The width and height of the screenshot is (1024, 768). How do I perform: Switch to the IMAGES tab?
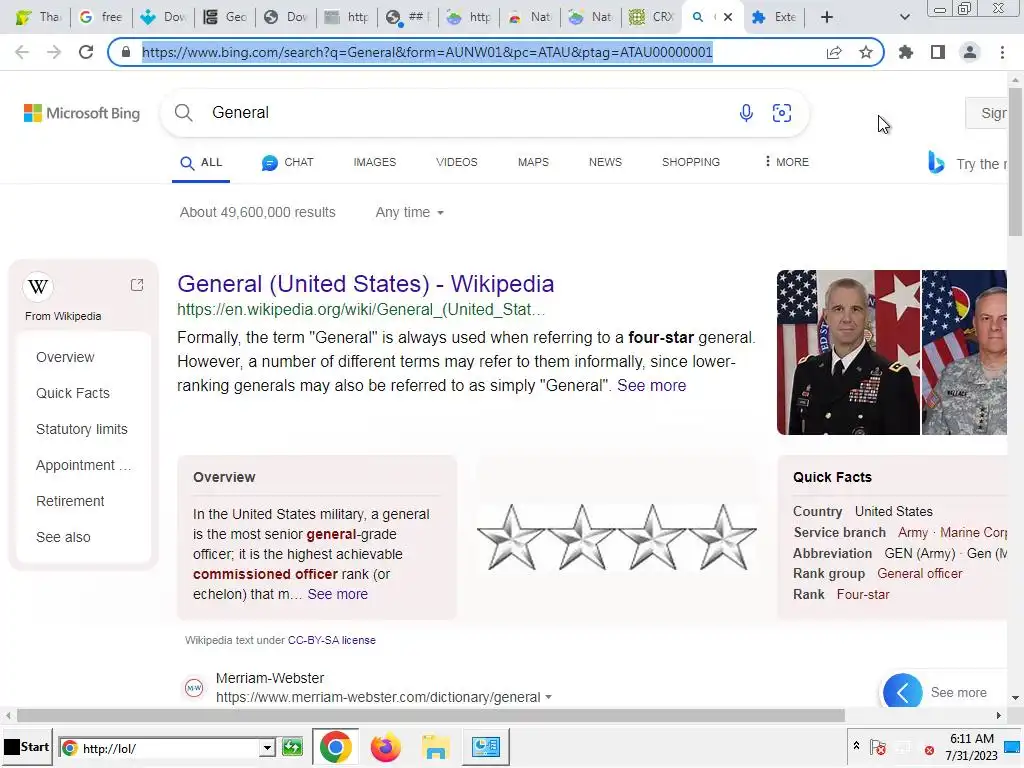point(375,162)
